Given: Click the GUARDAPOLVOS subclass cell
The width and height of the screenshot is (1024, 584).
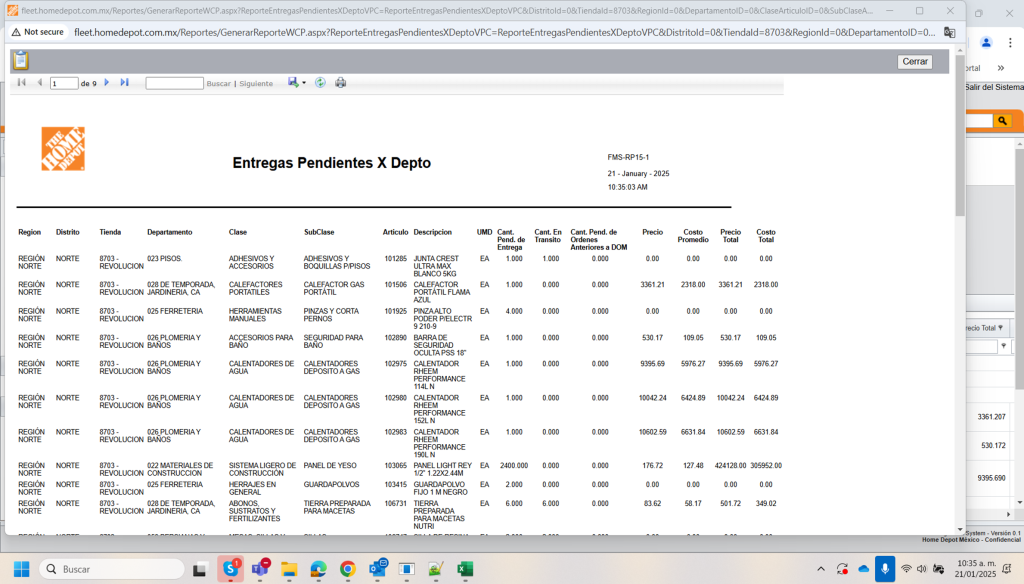Looking at the screenshot, I should pyautogui.click(x=331, y=485).
